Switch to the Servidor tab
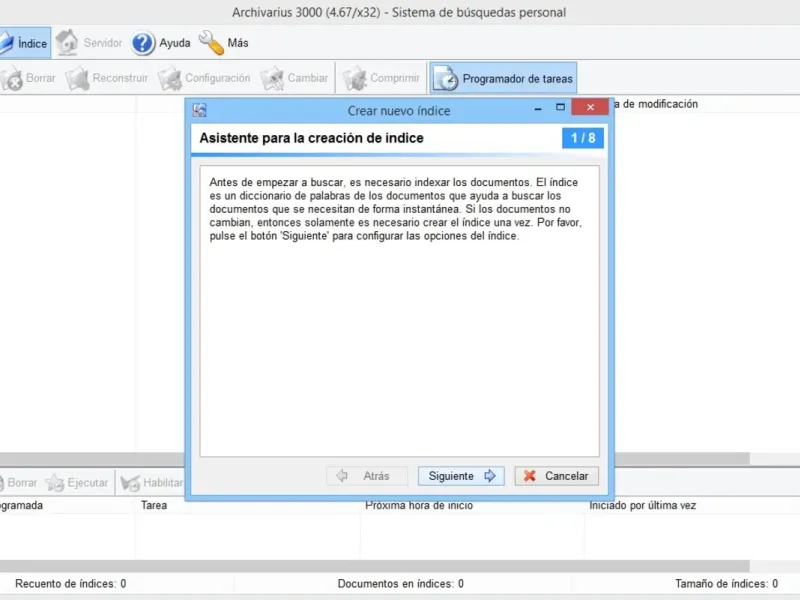Image resolution: width=800 pixels, height=600 pixels. (89, 43)
